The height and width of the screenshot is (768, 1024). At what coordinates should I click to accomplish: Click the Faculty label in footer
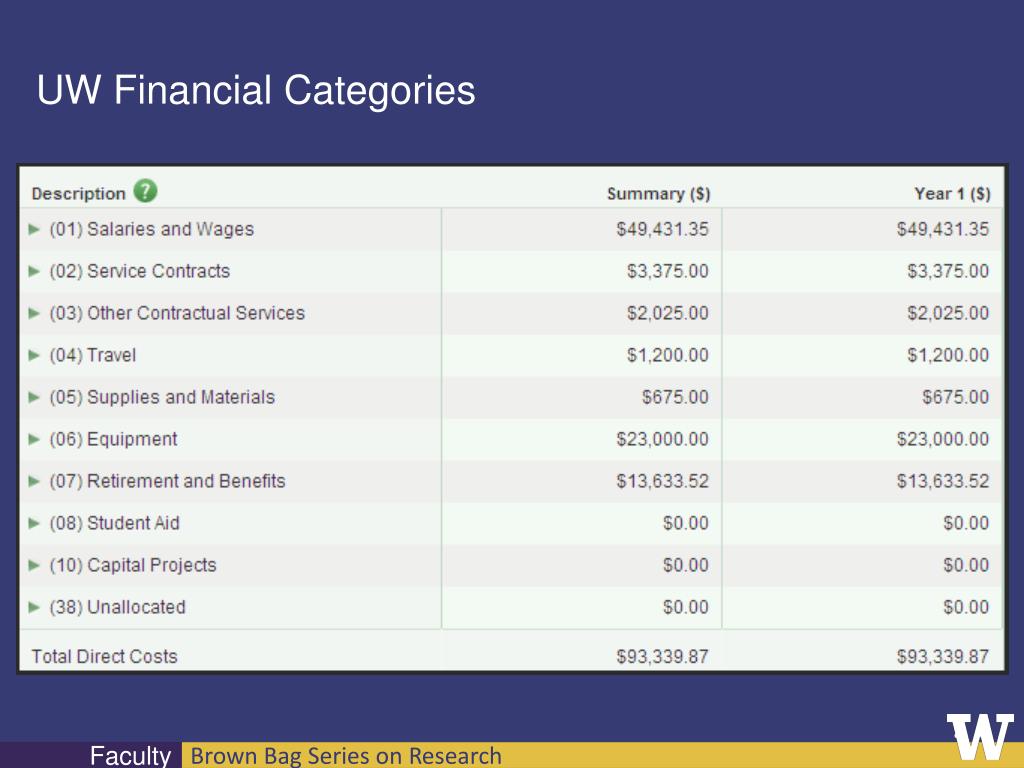tap(130, 756)
